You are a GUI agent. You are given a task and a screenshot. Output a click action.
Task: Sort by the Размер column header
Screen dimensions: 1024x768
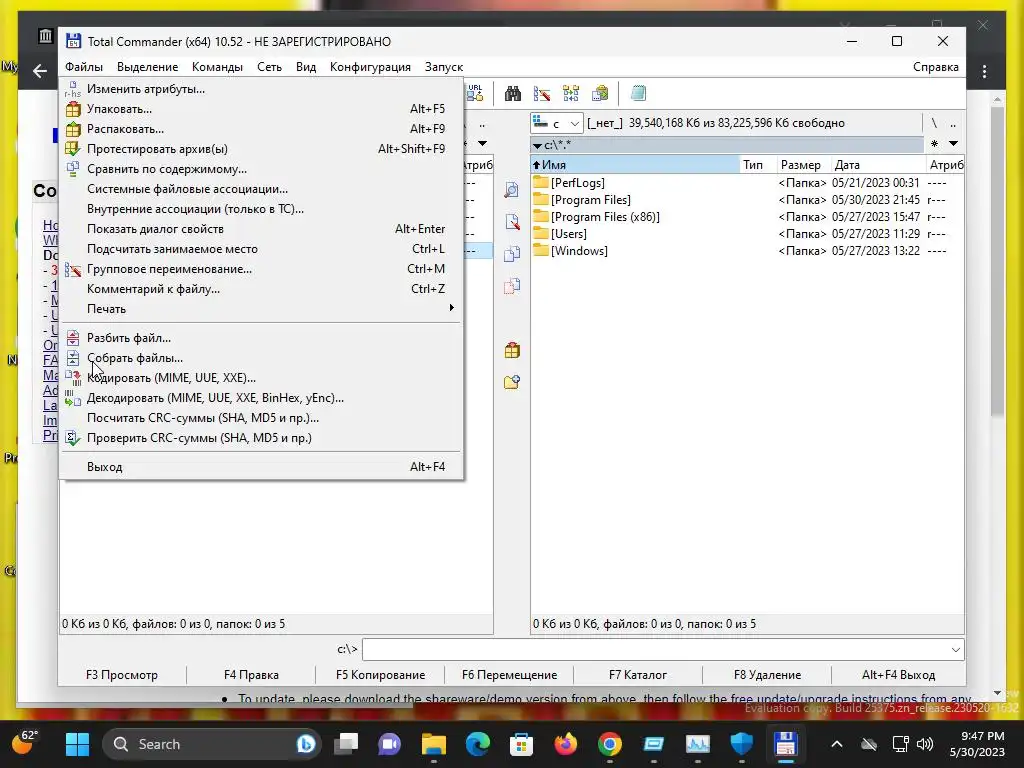pyautogui.click(x=803, y=165)
